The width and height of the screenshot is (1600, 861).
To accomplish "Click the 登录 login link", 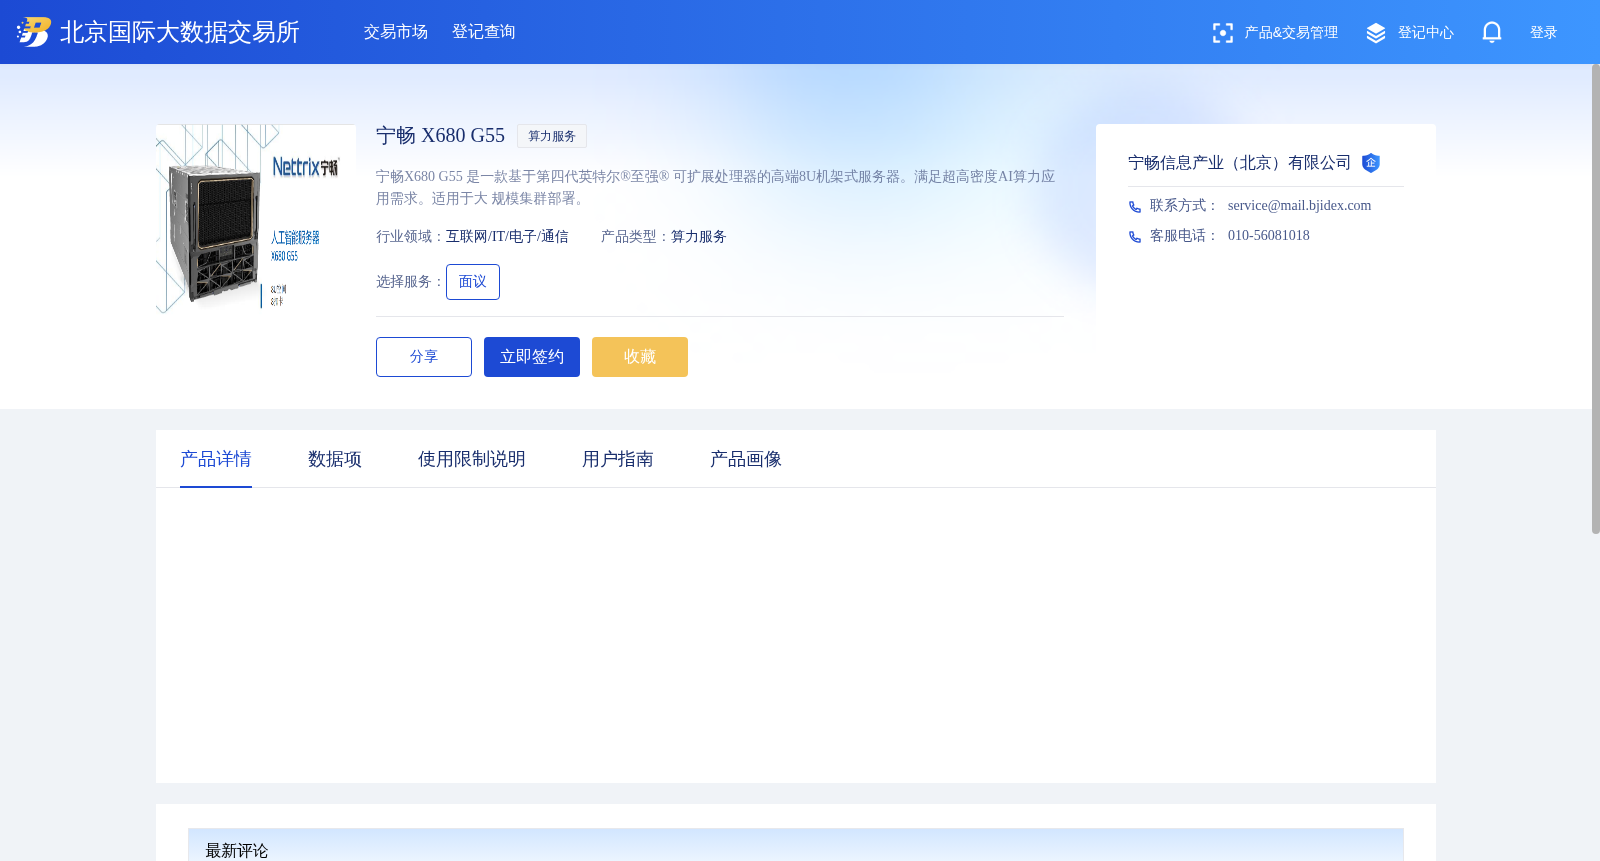I will point(1544,33).
